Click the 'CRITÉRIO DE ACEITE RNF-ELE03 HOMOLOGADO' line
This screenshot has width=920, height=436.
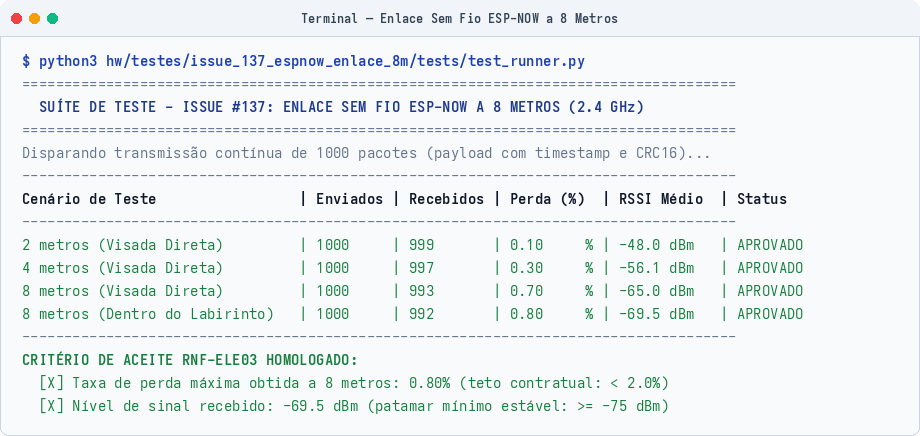click(x=190, y=360)
